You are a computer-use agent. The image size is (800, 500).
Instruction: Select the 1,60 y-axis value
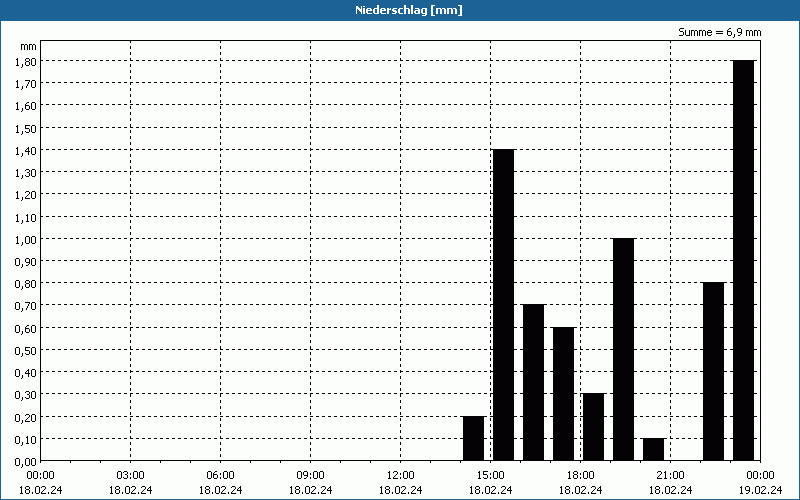tap(26, 106)
